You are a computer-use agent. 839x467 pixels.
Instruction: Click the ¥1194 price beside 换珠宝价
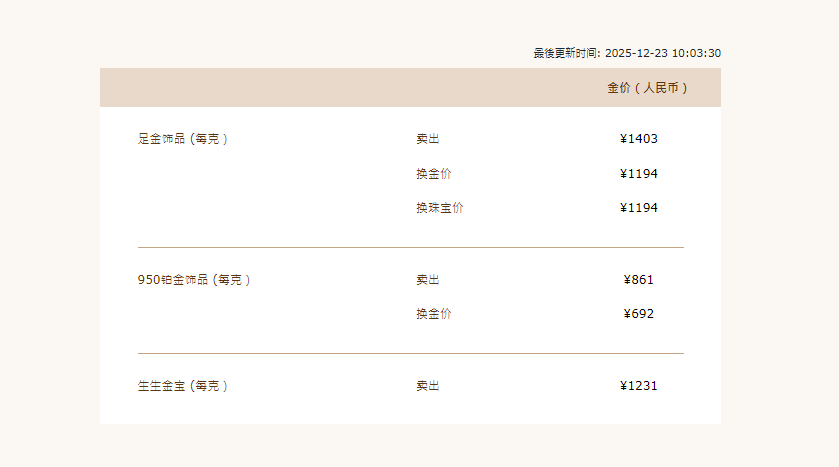pos(638,208)
